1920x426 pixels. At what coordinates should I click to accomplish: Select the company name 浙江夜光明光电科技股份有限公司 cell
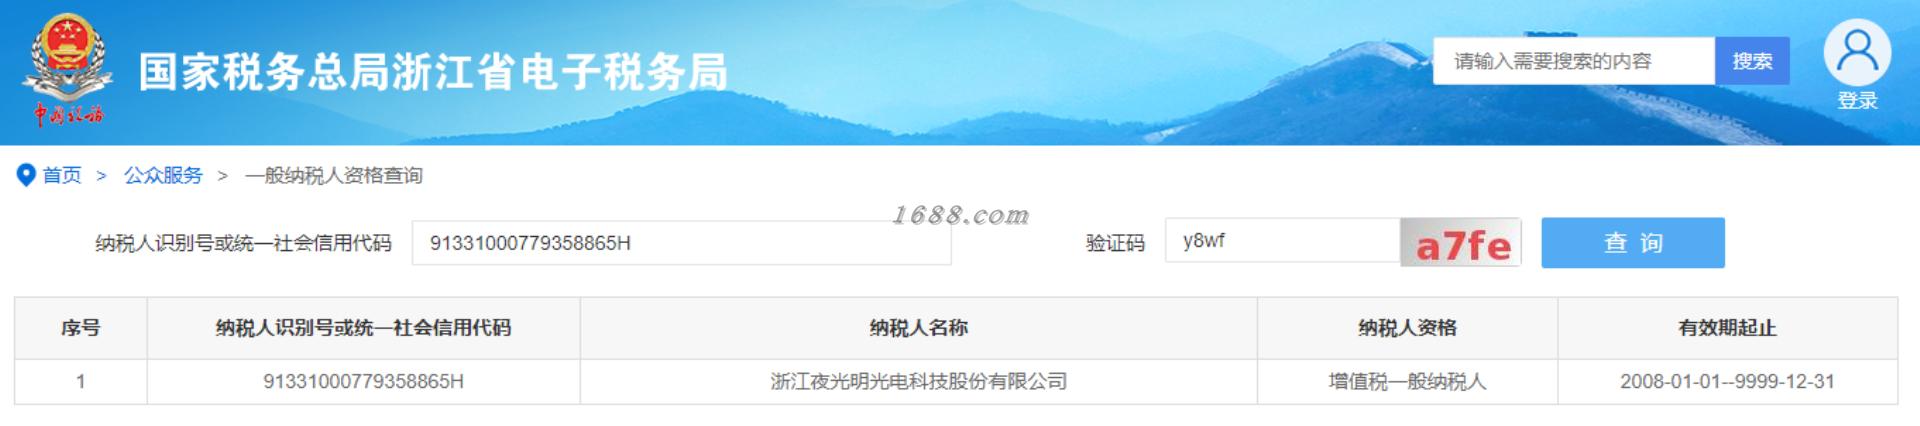click(x=918, y=382)
